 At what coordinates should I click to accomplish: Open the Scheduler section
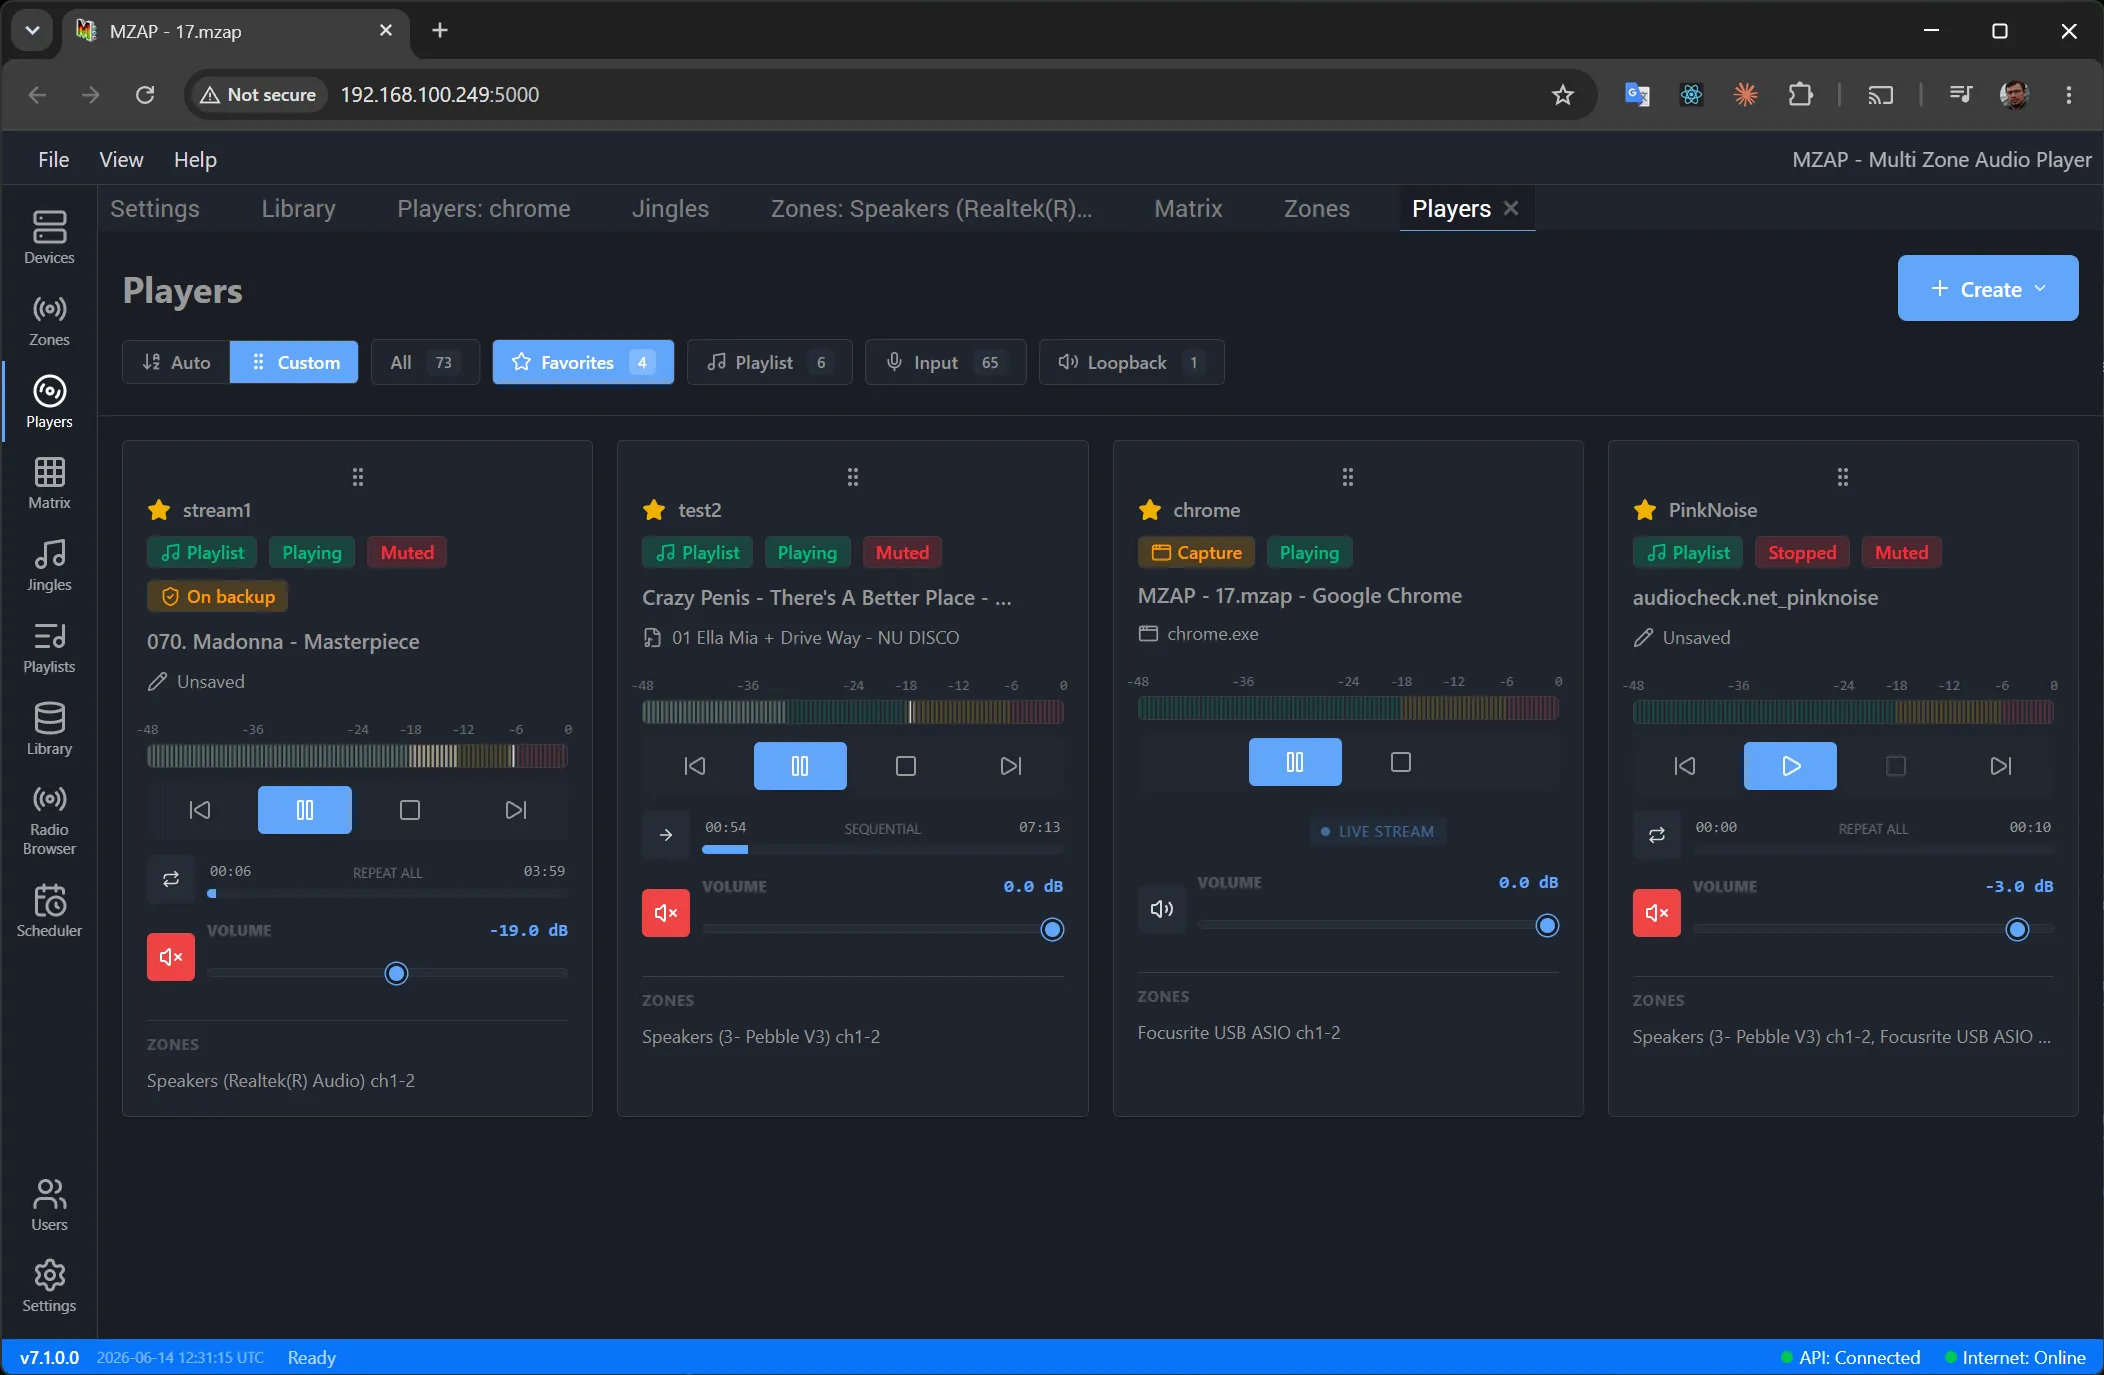[x=49, y=910]
